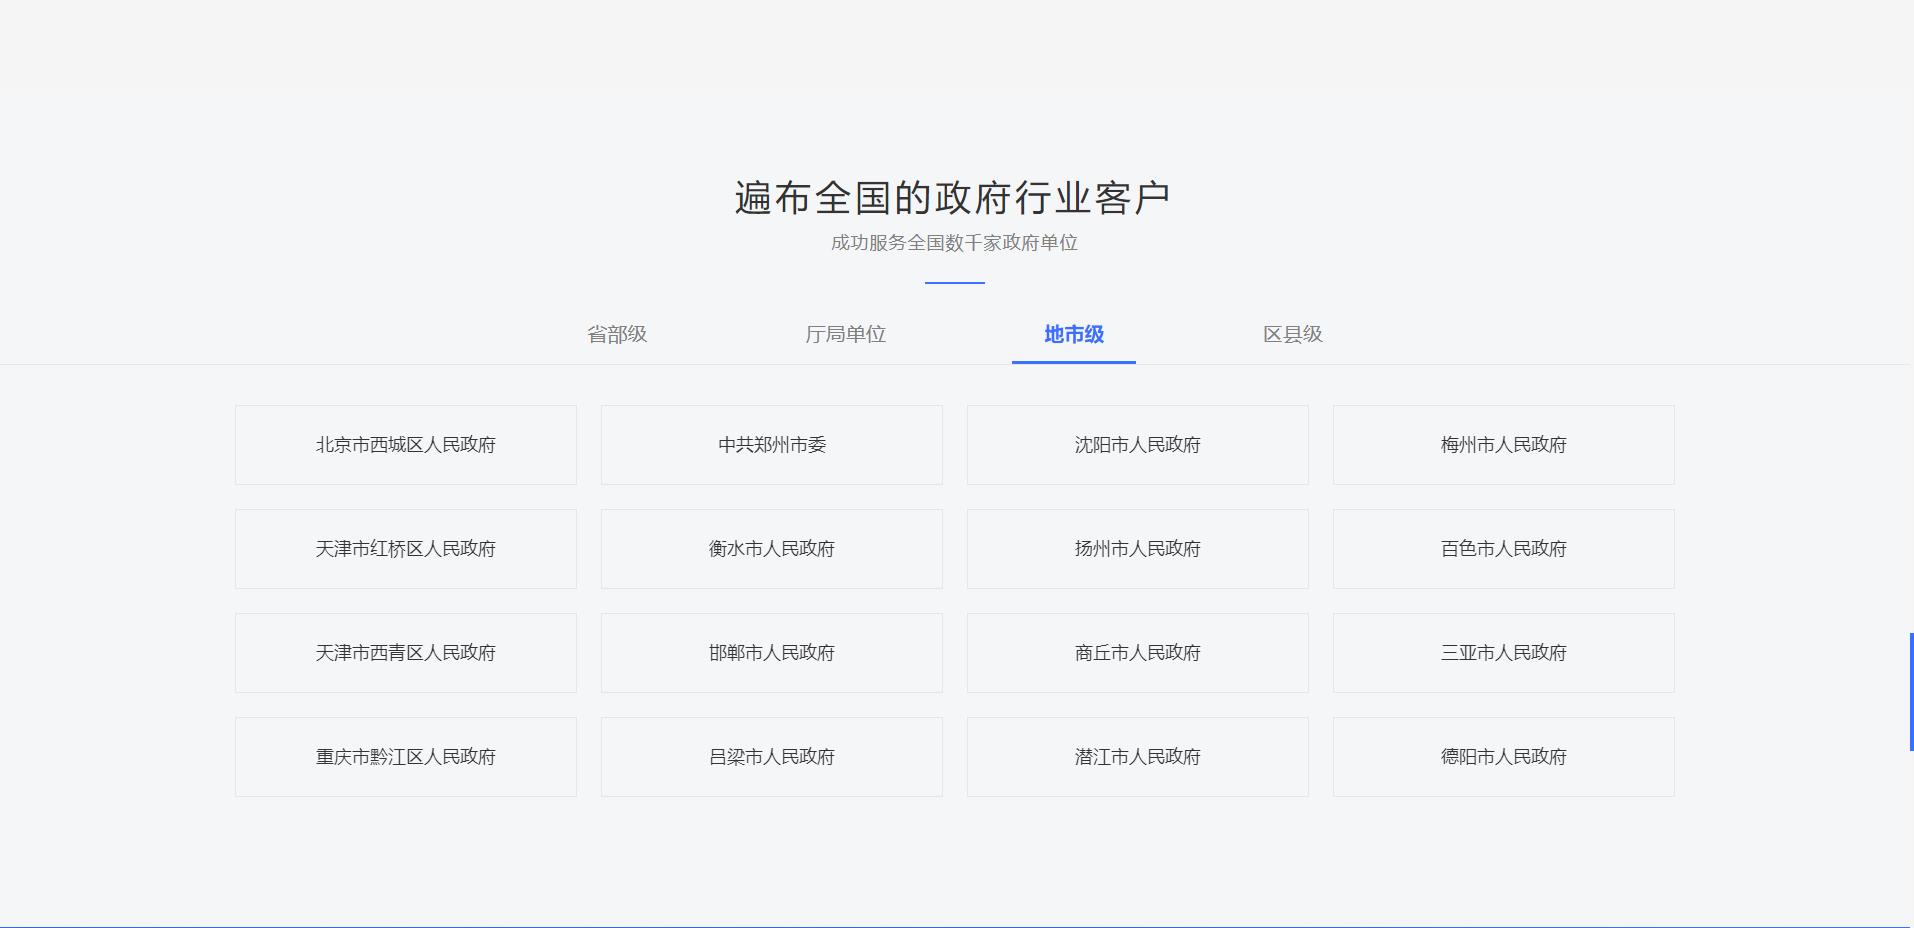1914x928 pixels.
Task: Select the 地市级 tab
Action: (1073, 334)
